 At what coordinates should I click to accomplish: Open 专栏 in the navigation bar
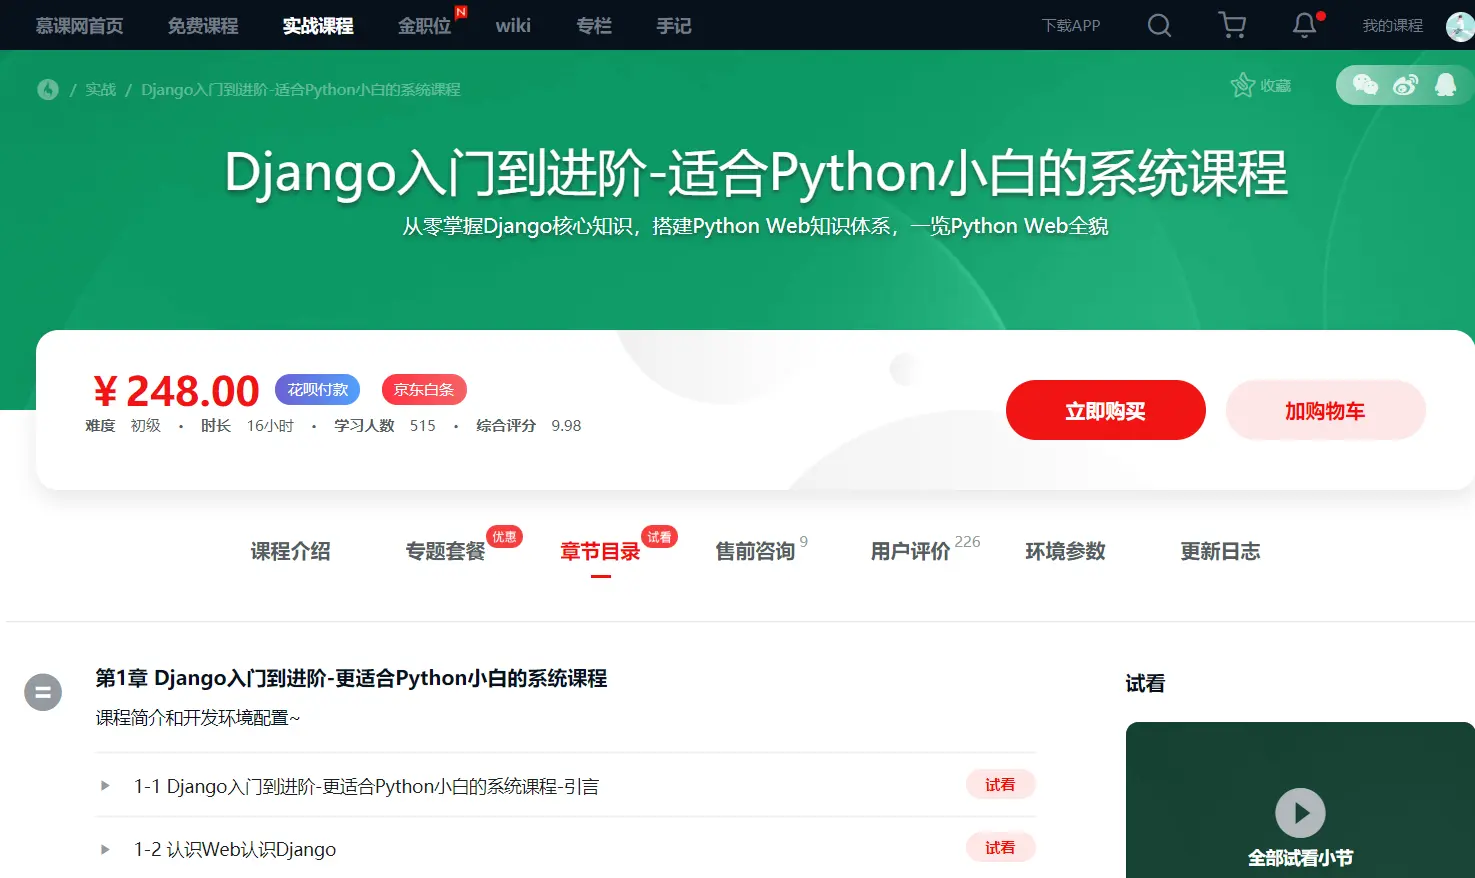(x=594, y=26)
